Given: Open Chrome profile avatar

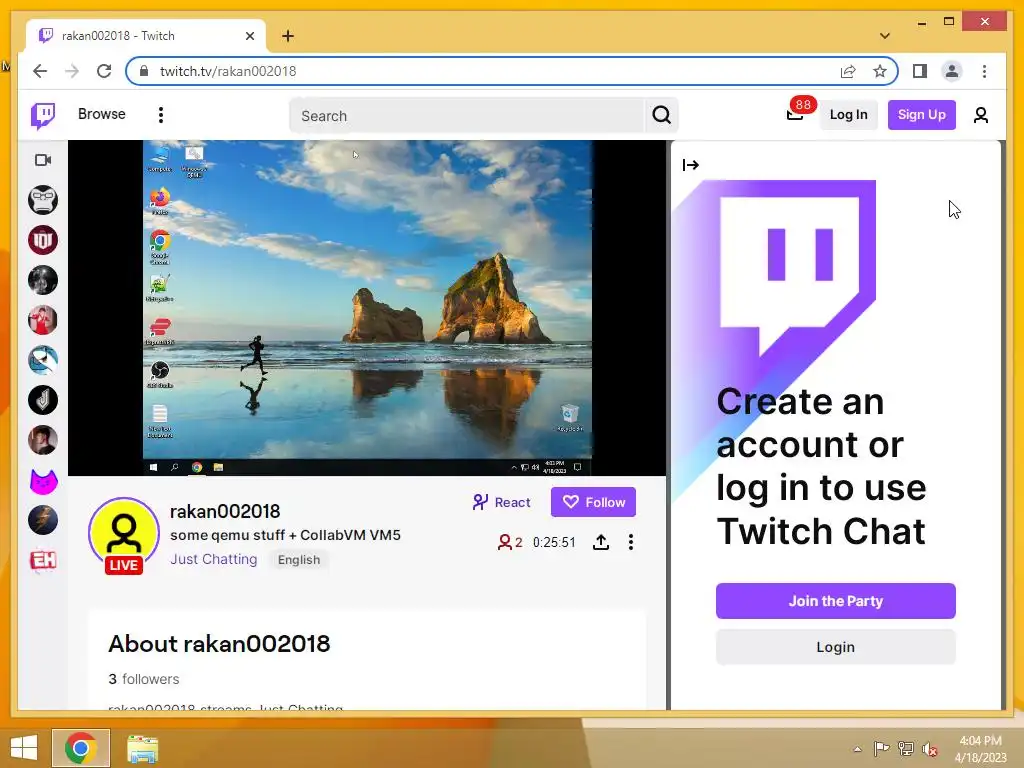Looking at the screenshot, I should pyautogui.click(x=952, y=71).
